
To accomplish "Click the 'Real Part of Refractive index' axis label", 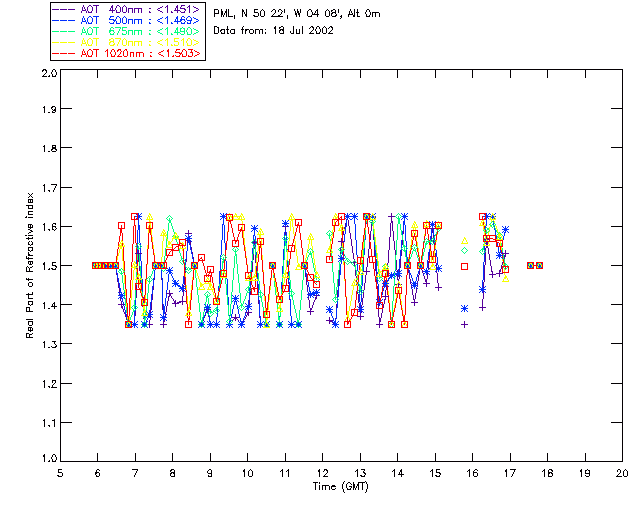I will pos(29,265).
